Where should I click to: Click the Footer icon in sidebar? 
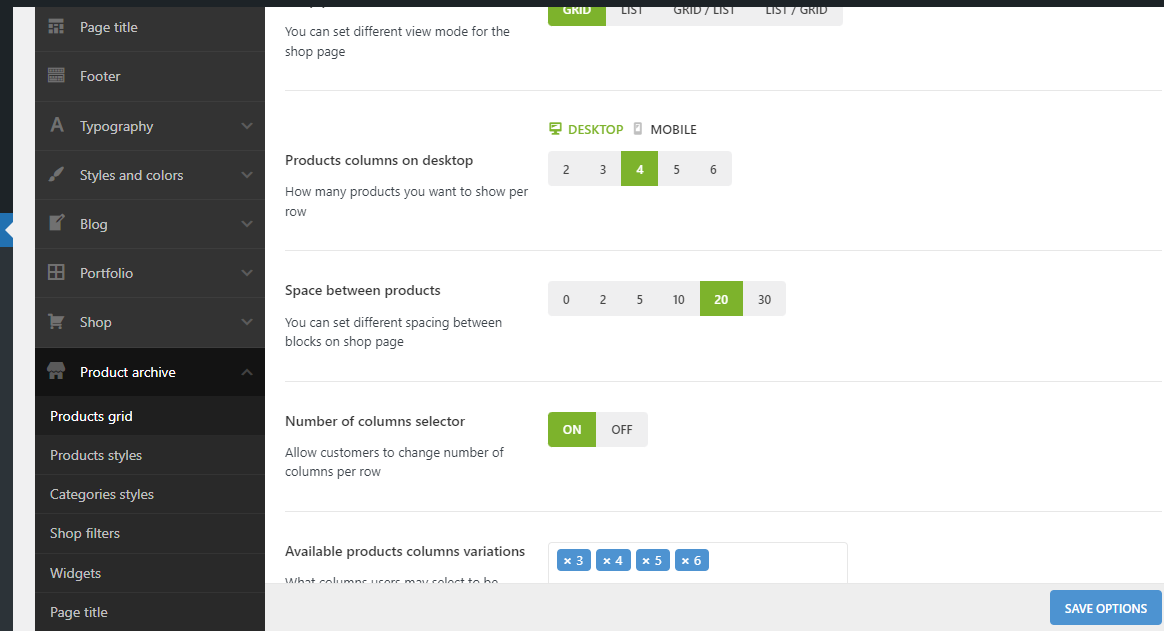(57, 76)
